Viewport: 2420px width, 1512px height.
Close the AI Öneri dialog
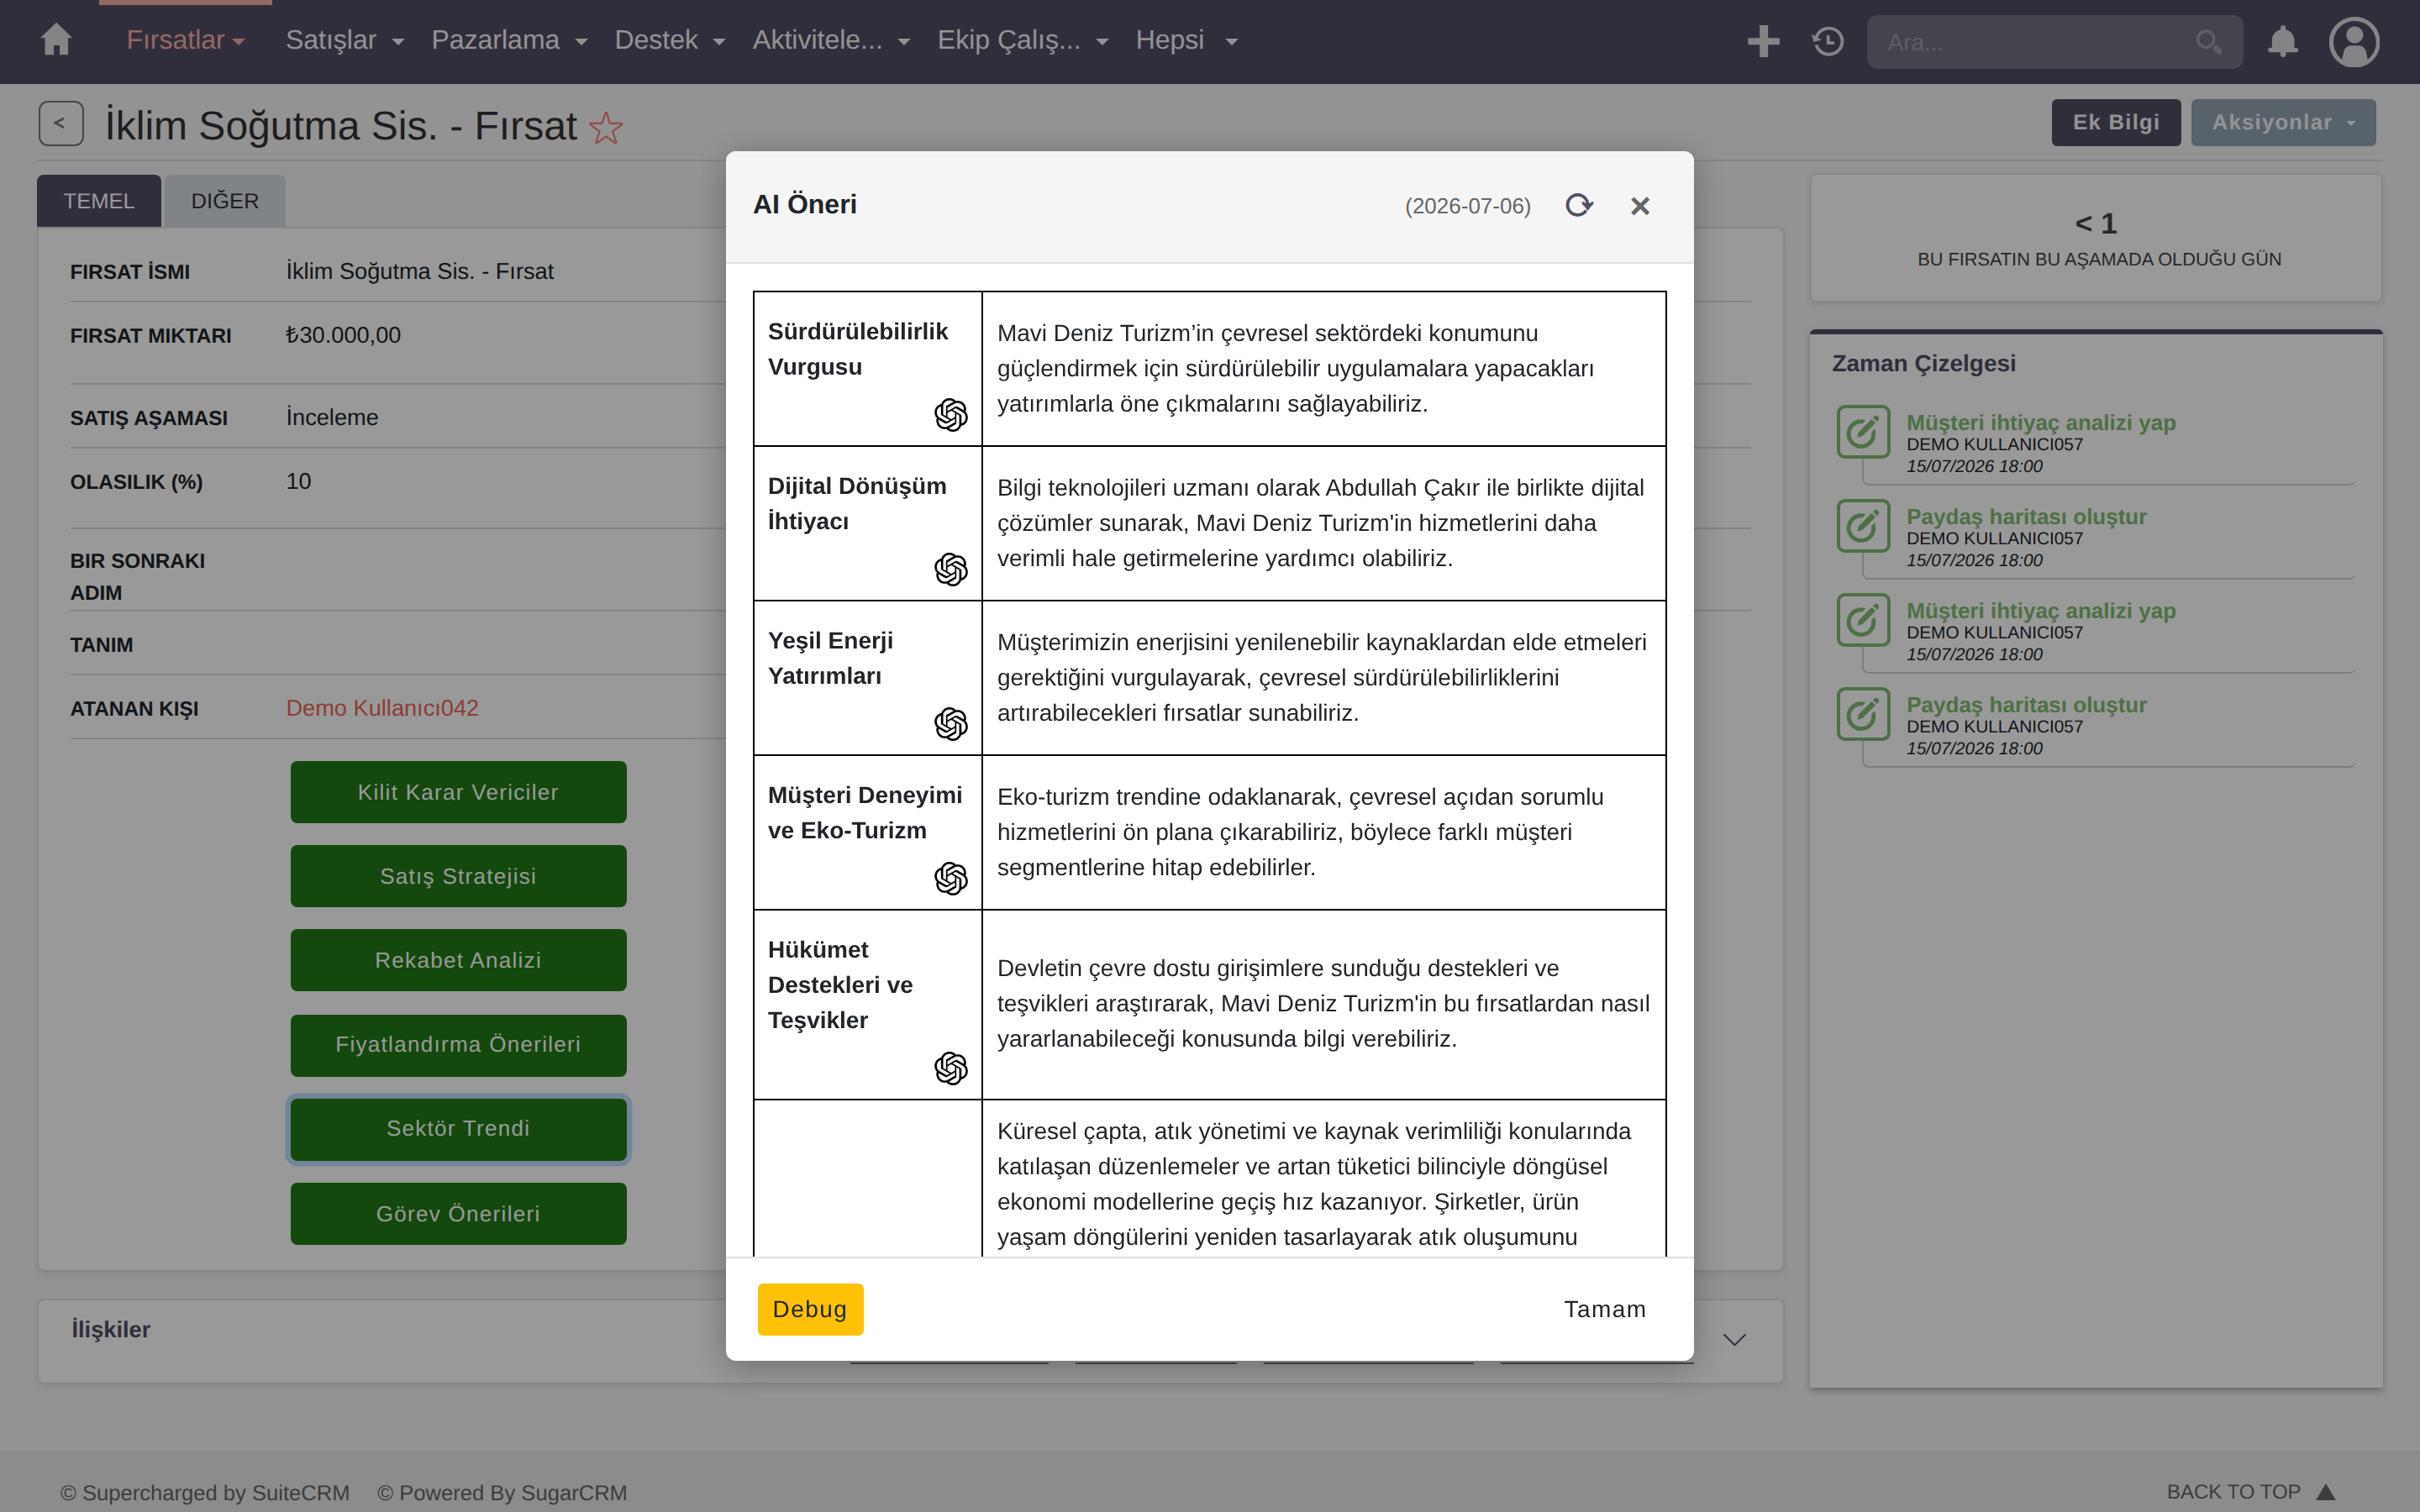(1640, 205)
